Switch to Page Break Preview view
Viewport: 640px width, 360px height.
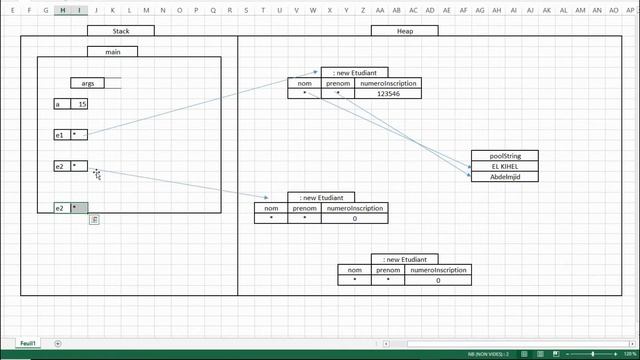pos(556,354)
